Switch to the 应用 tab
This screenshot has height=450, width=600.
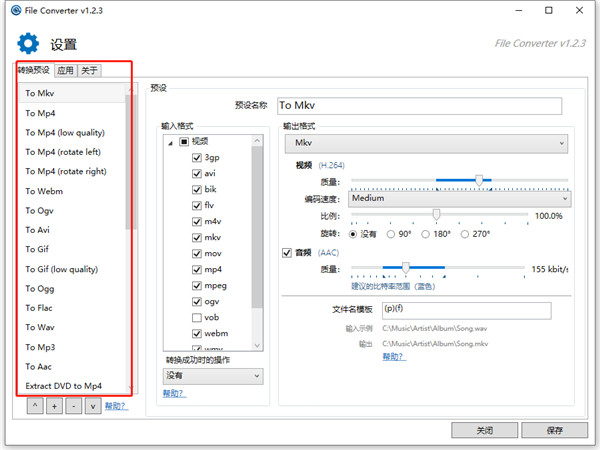point(65,70)
